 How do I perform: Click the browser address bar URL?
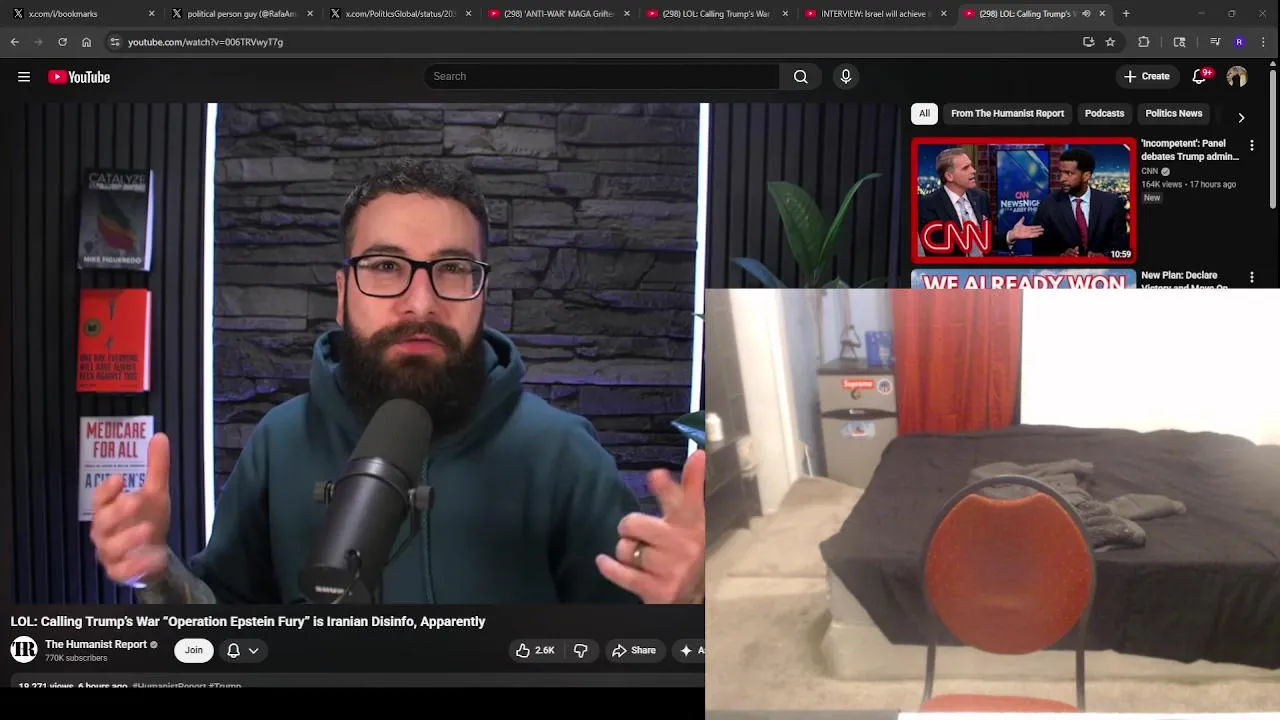205,42
